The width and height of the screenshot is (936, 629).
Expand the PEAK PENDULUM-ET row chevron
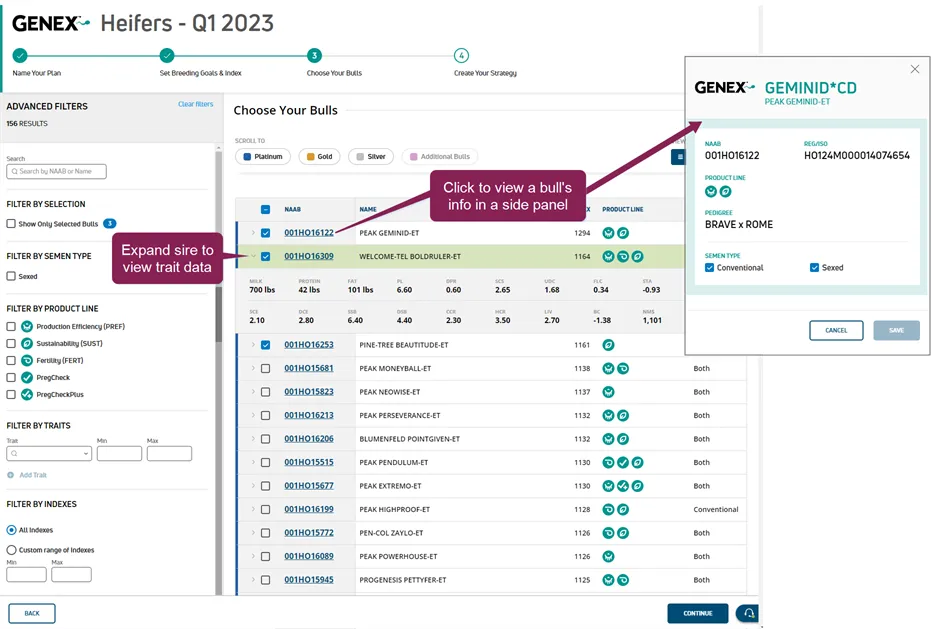253,462
